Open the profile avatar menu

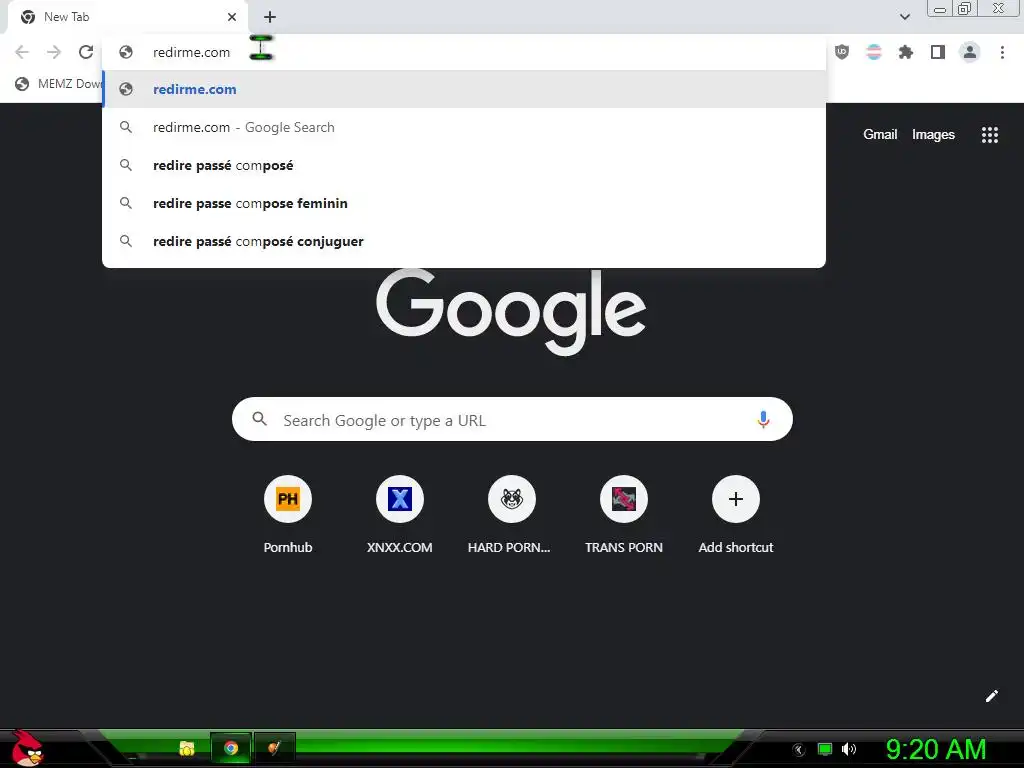tap(970, 52)
